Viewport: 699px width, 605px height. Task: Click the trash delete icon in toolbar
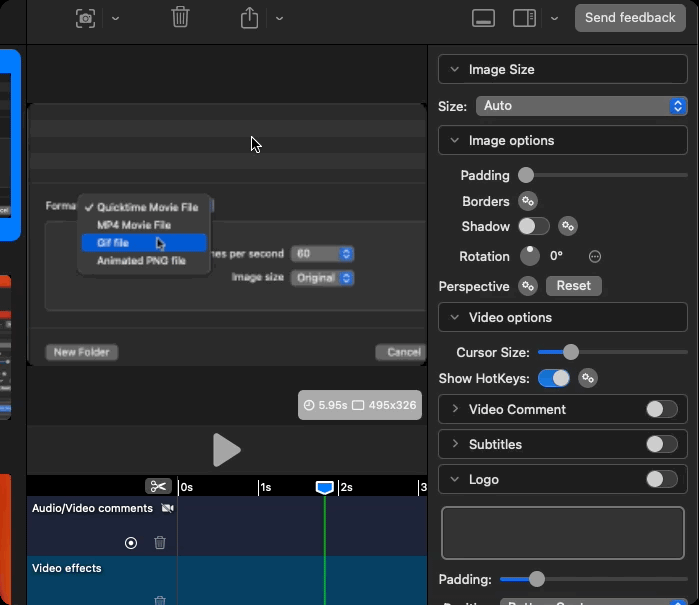(x=180, y=18)
